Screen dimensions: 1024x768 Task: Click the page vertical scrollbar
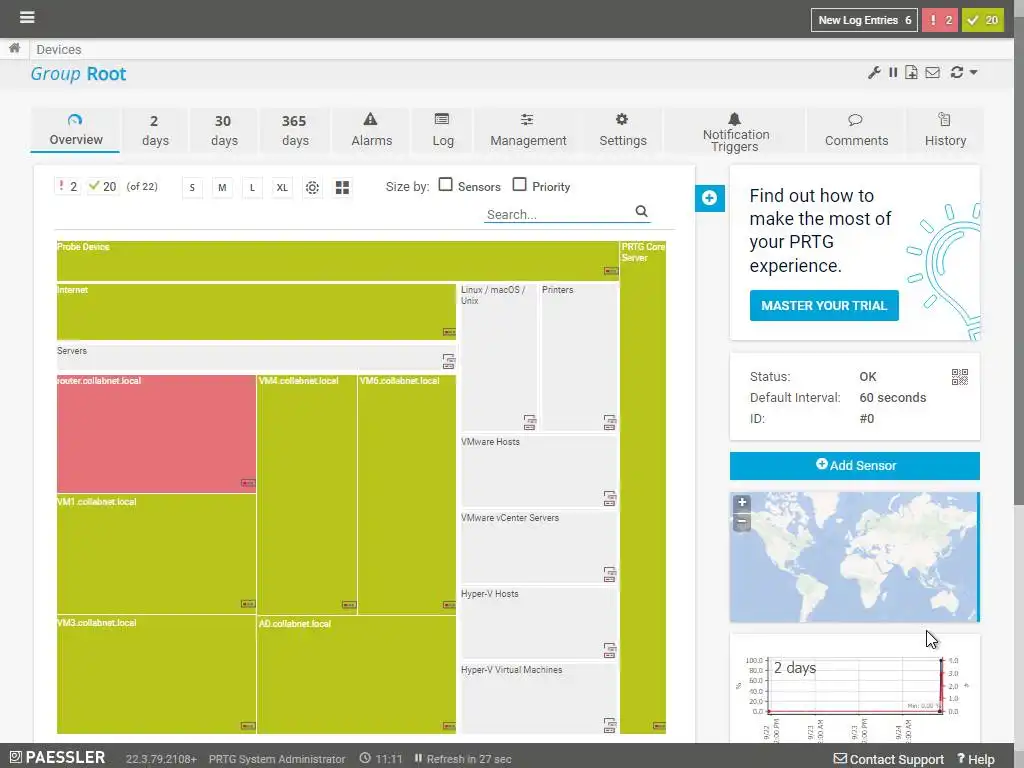click(1019, 261)
